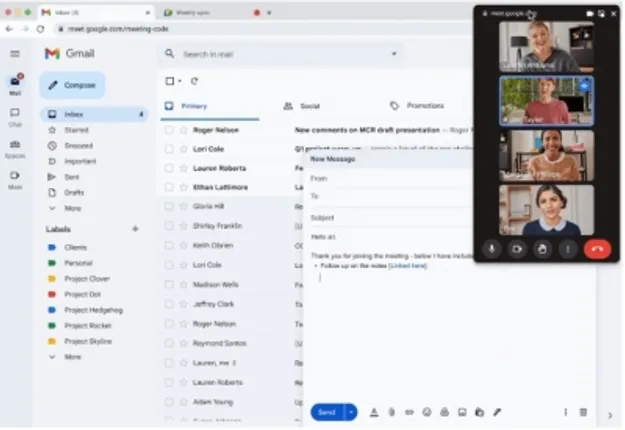625x430 pixels.
Task: Click the Subject field in New Message
Action: tap(400, 217)
